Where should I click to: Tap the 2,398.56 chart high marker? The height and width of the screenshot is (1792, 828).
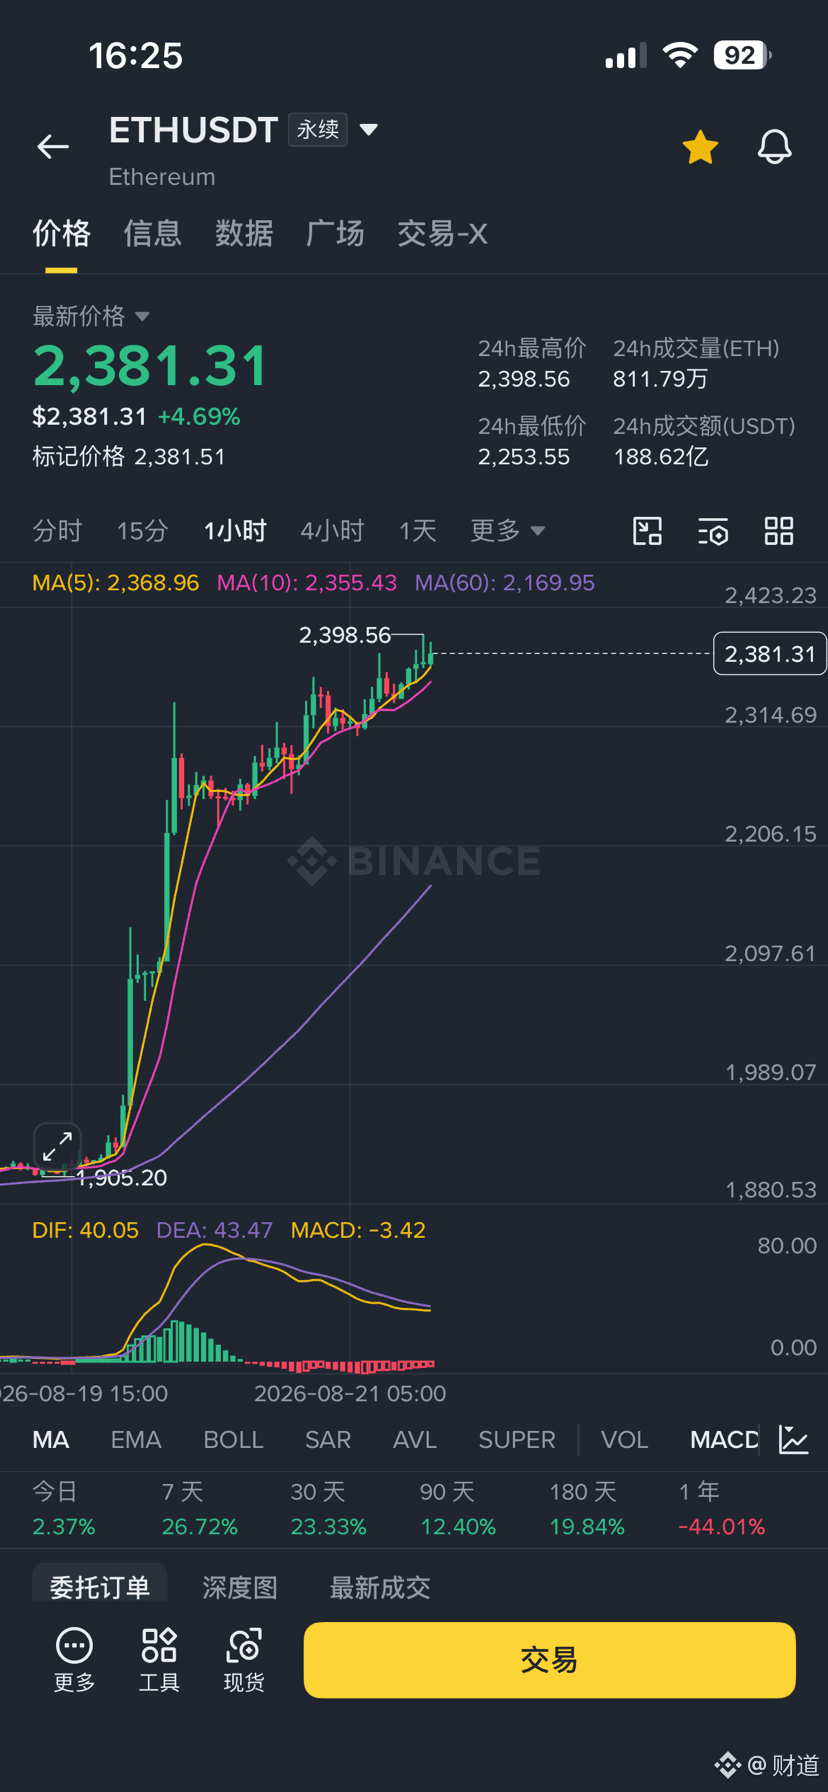coord(345,635)
